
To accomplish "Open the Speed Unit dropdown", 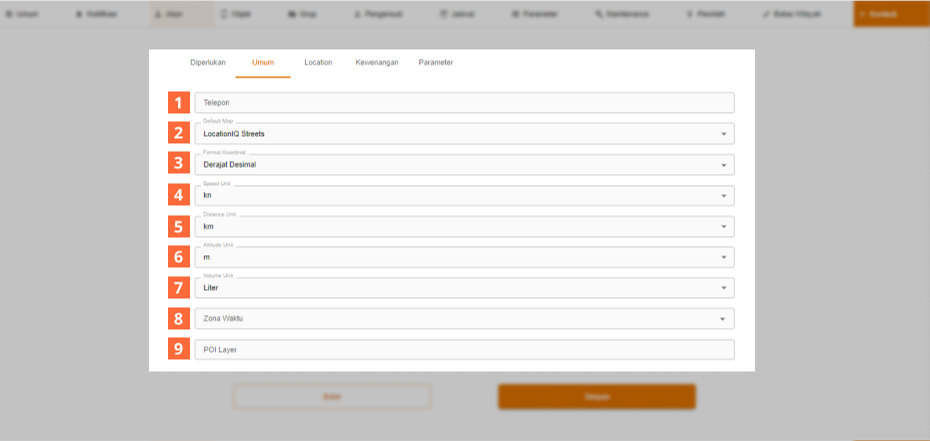I will pyautogui.click(x=464, y=196).
